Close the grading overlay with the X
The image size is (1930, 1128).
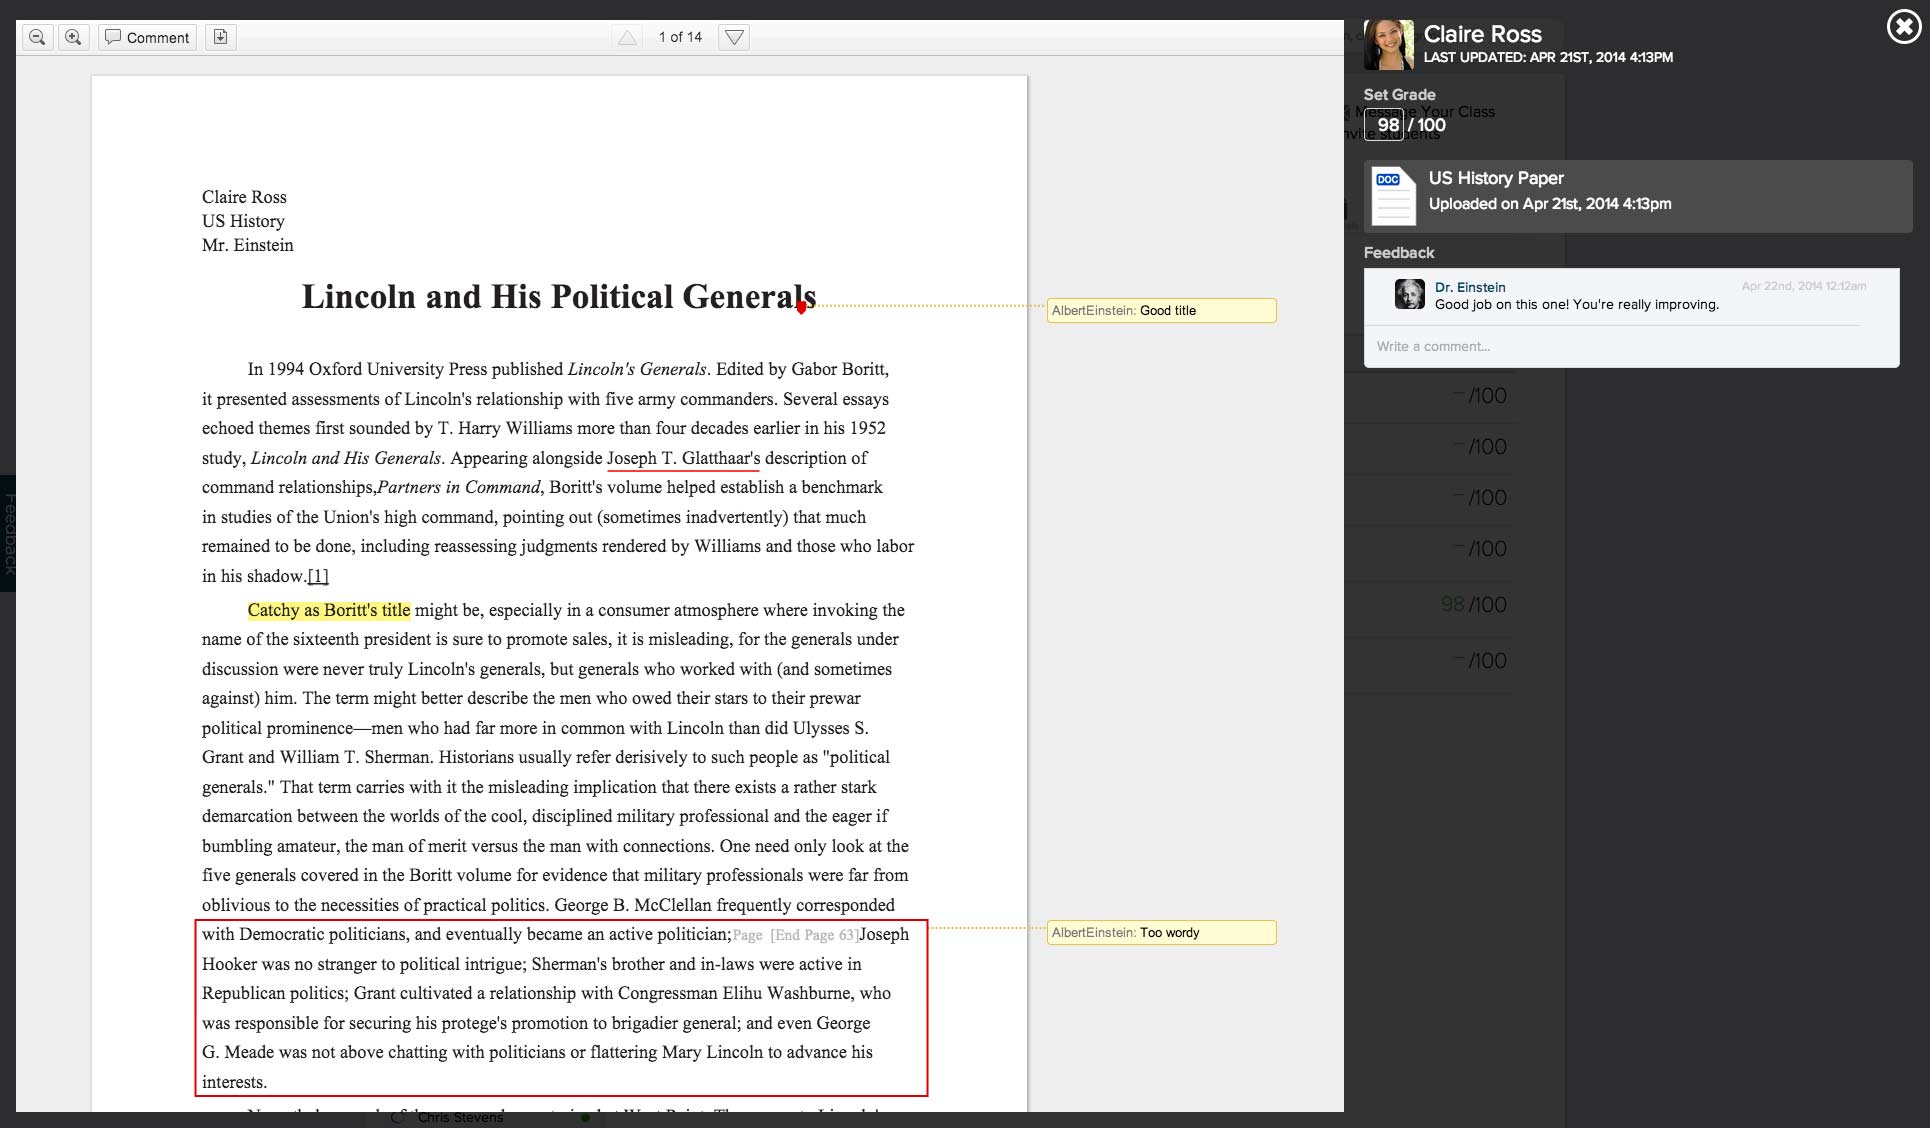(x=1904, y=27)
